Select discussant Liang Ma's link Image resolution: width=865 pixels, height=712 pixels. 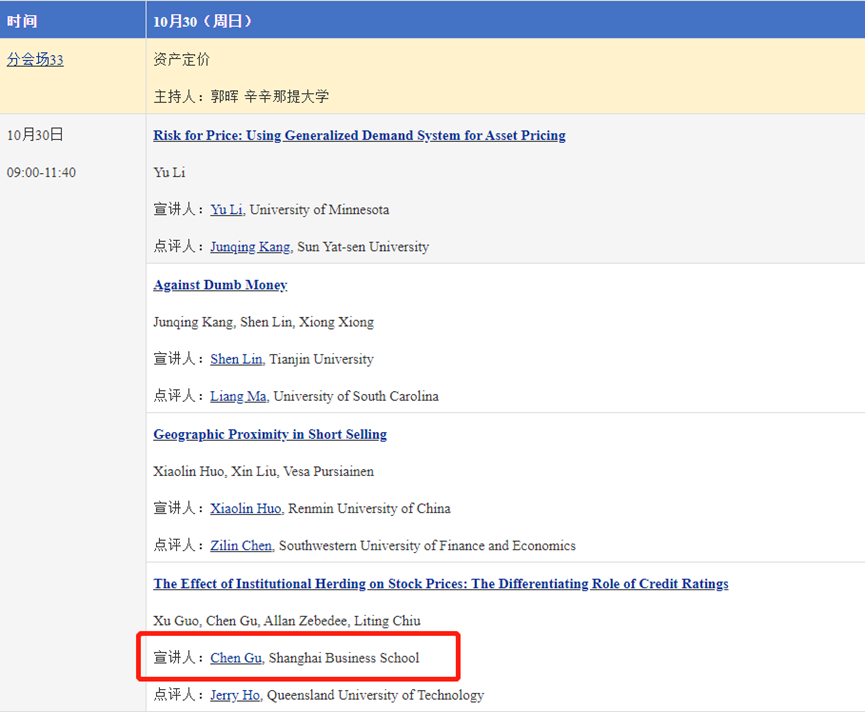pos(238,396)
